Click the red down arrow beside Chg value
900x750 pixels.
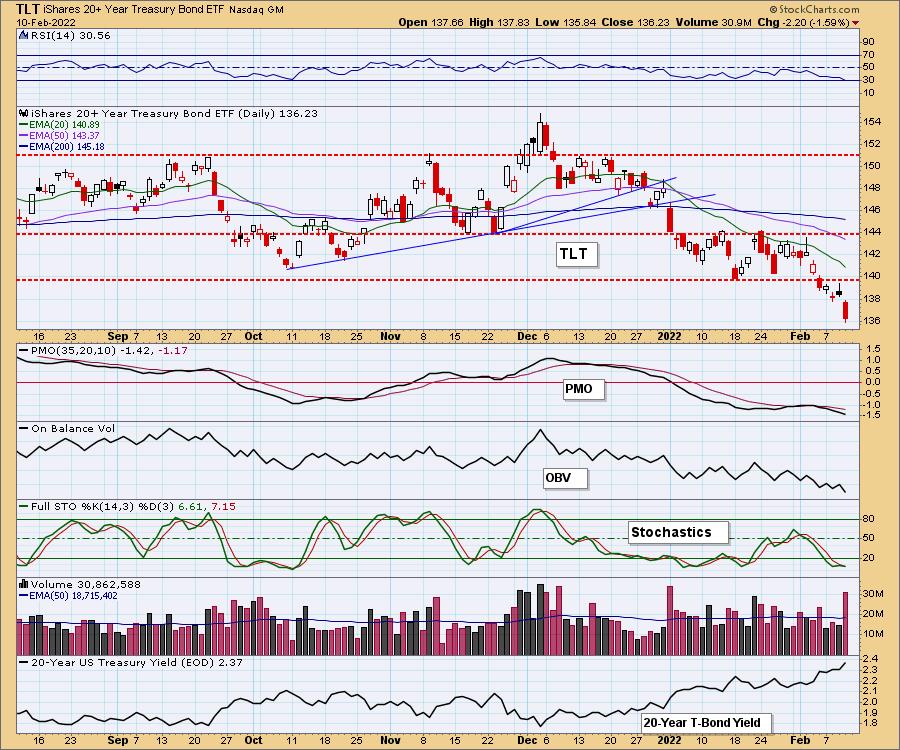tap(856, 23)
